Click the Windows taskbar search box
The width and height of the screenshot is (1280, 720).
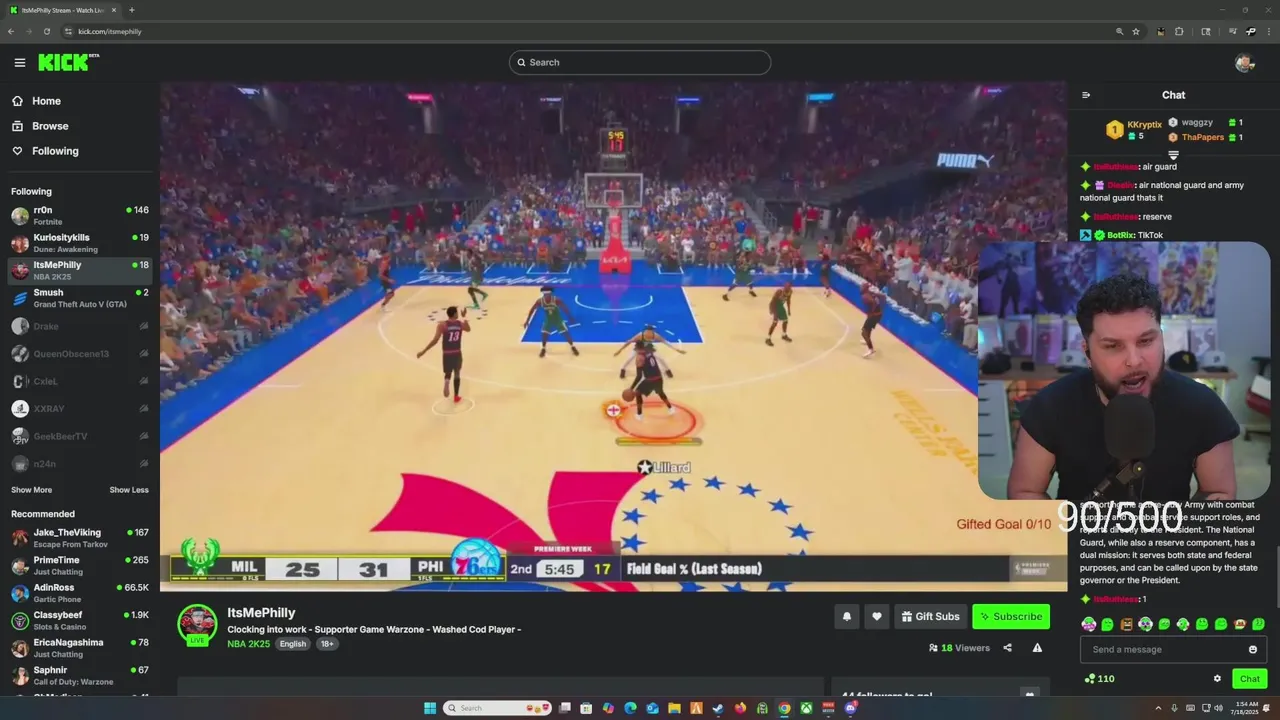pos(499,708)
